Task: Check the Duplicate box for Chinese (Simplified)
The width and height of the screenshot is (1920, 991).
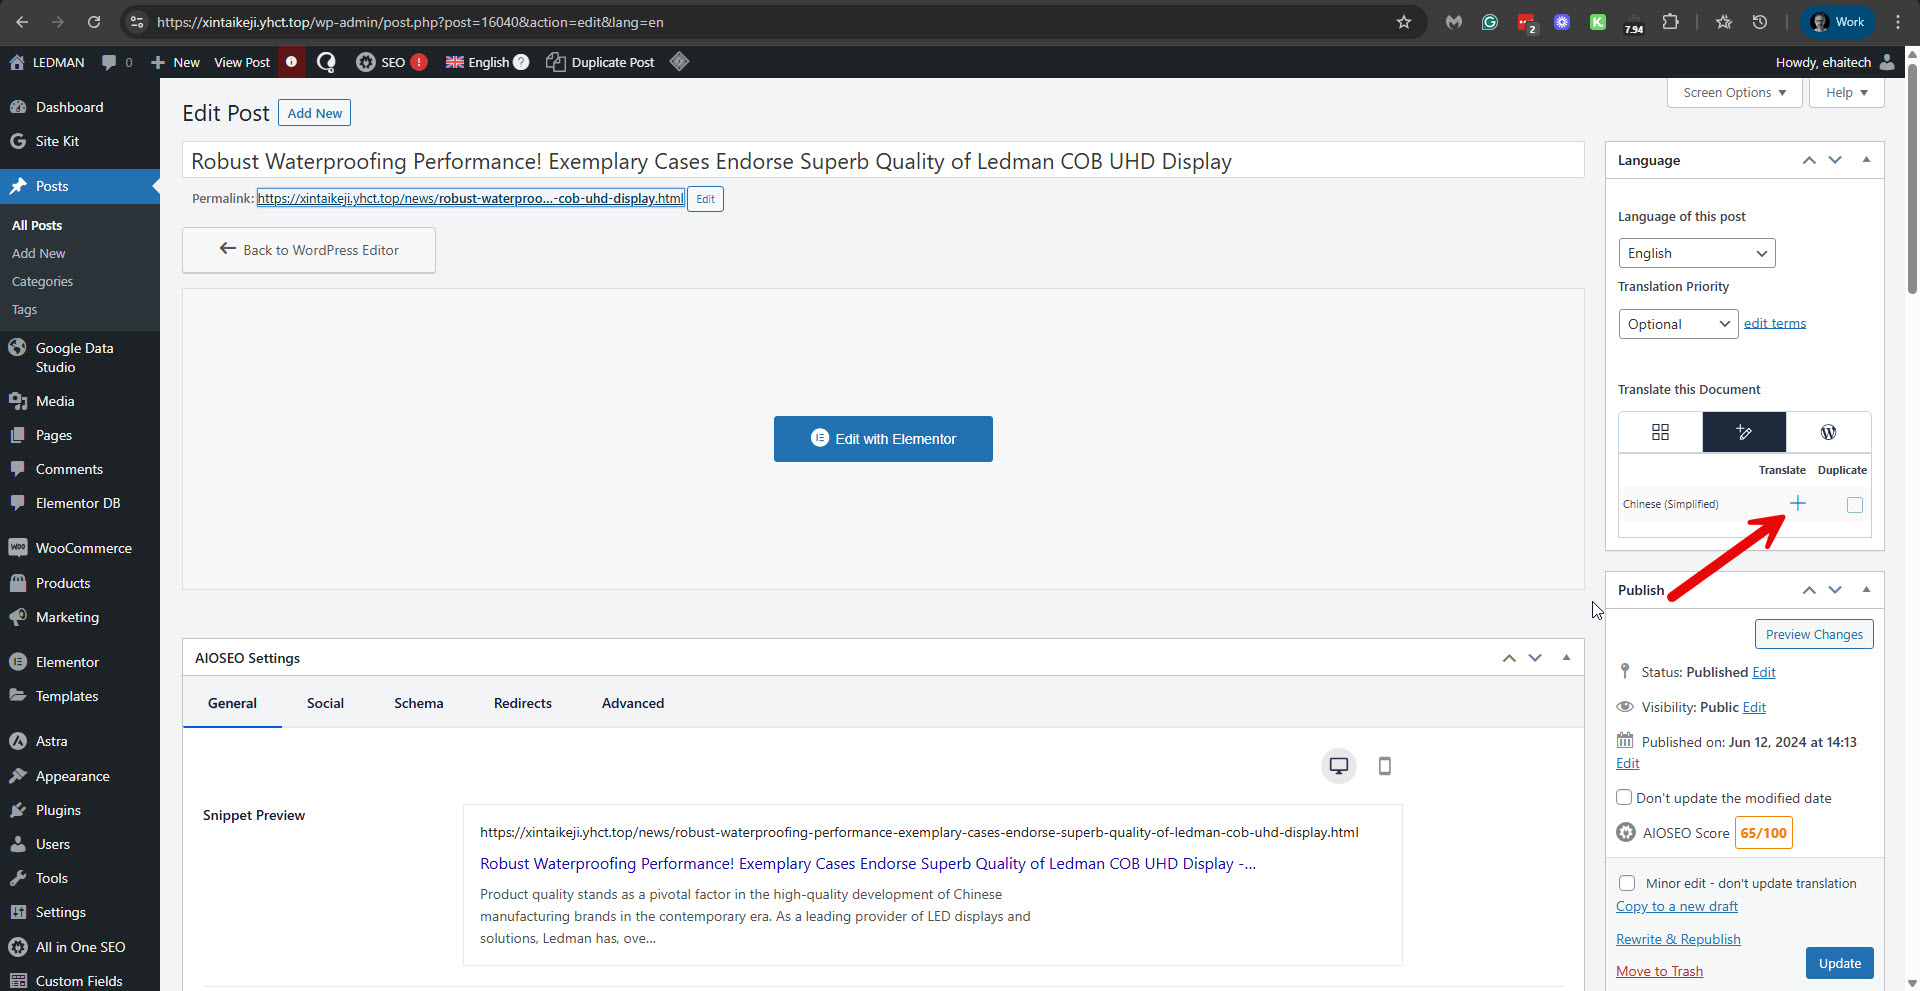Action: pos(1854,505)
